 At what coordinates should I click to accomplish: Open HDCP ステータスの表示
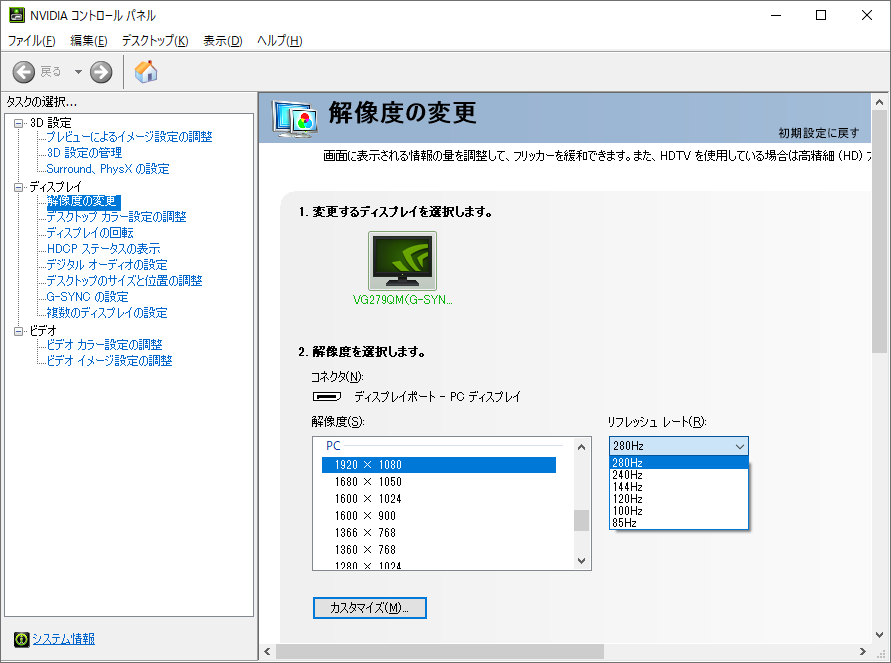103,249
